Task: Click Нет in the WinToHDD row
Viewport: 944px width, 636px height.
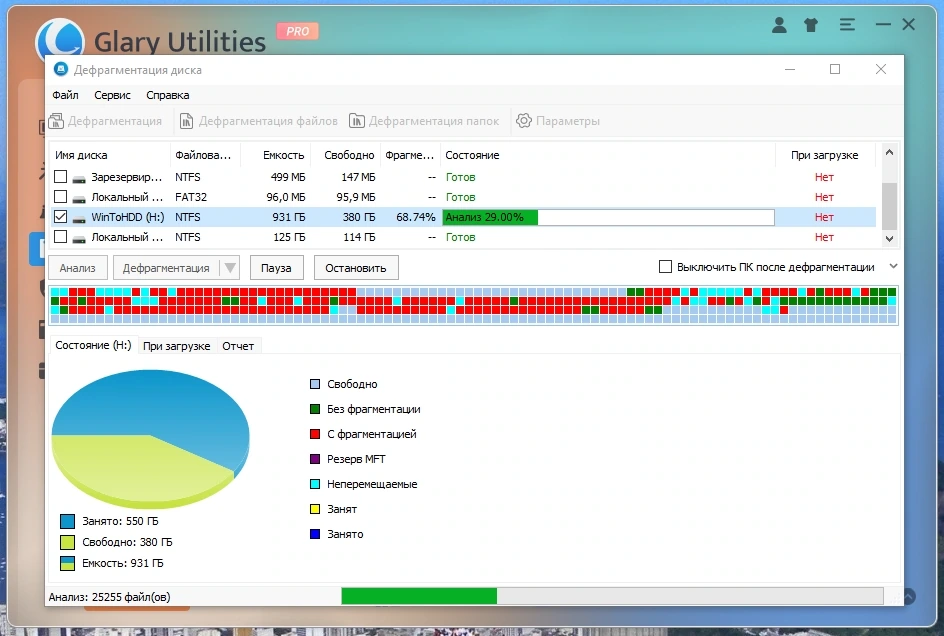Action: click(824, 217)
